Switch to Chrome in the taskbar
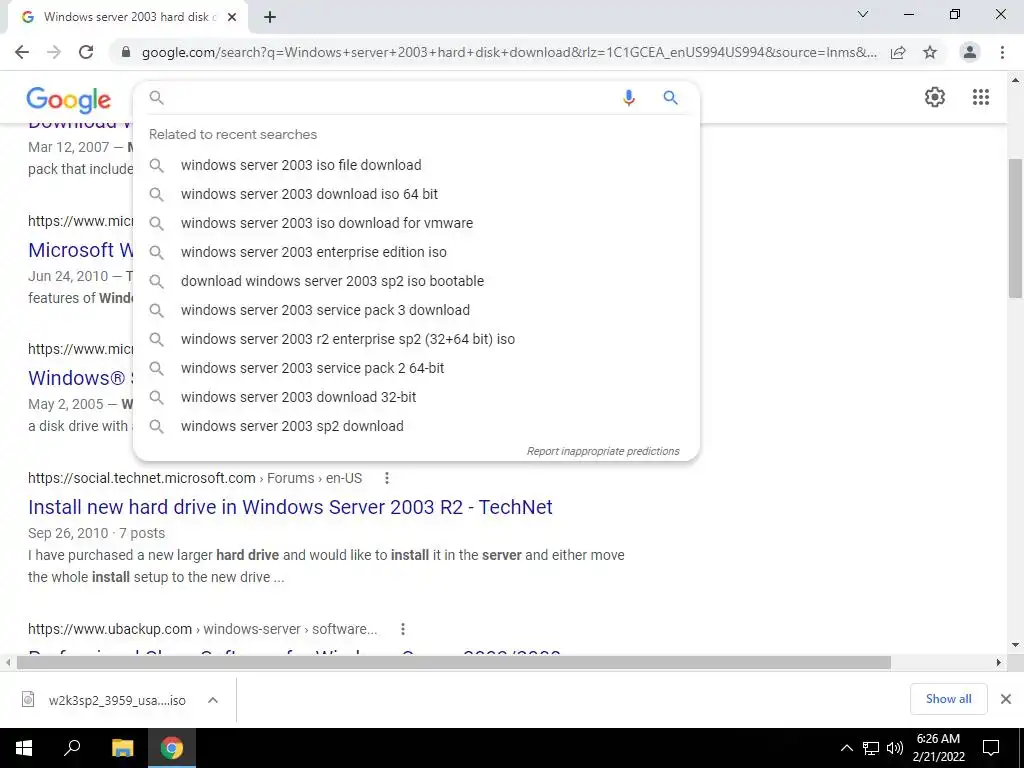This screenshot has height=768, width=1024. coord(172,748)
